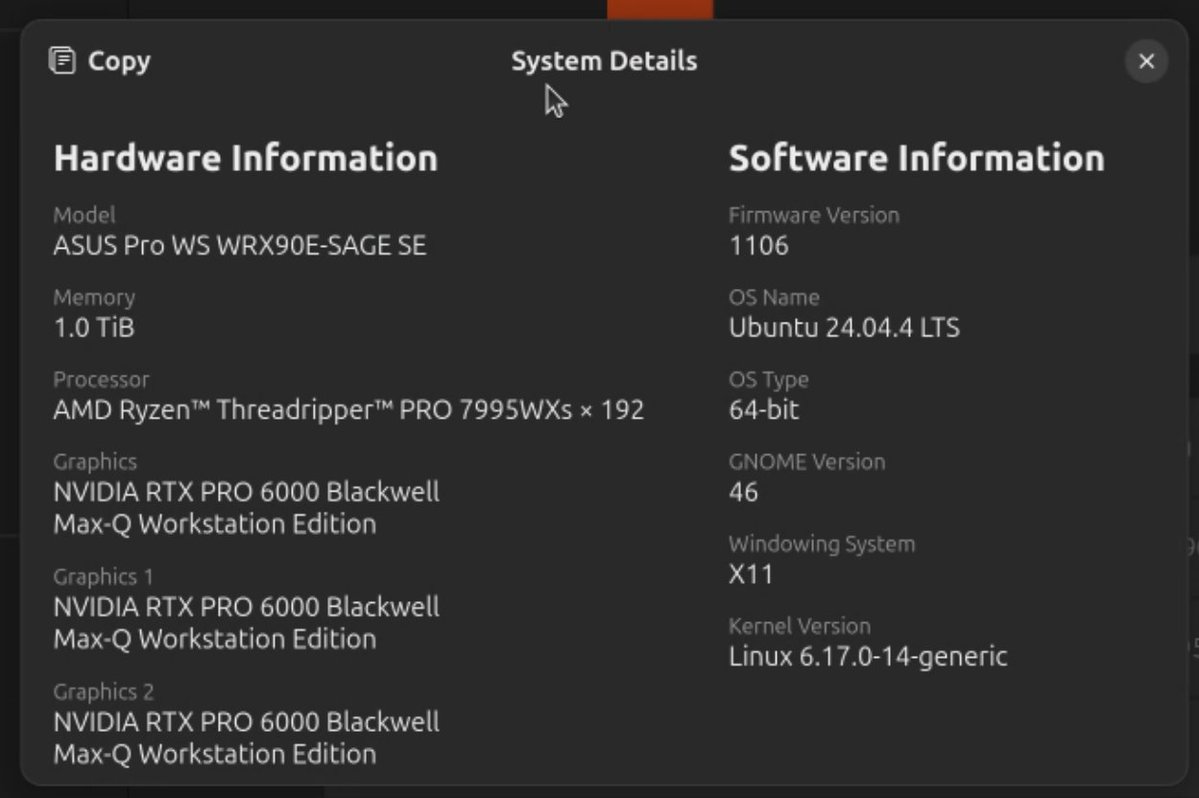Screen dimensions: 1199x798
Task: Click the Software Information heading
Action: click(x=916, y=158)
